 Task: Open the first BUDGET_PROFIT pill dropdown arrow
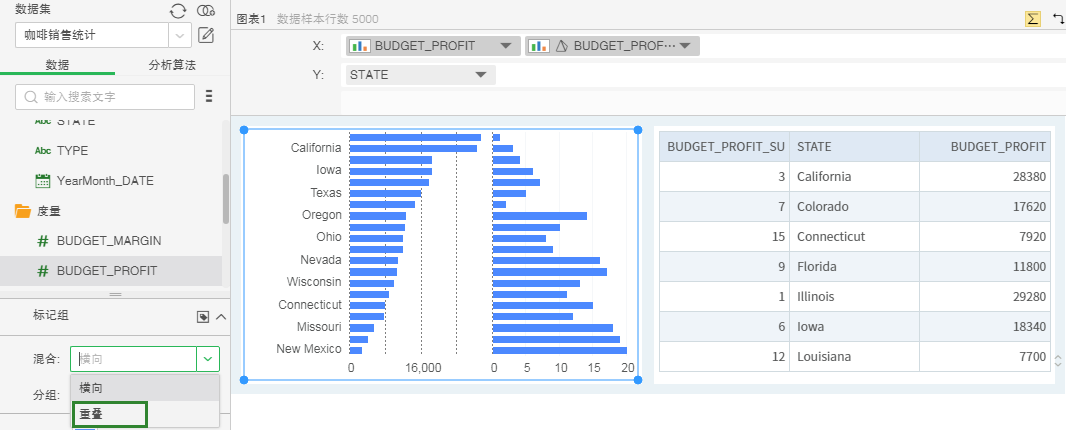505,46
